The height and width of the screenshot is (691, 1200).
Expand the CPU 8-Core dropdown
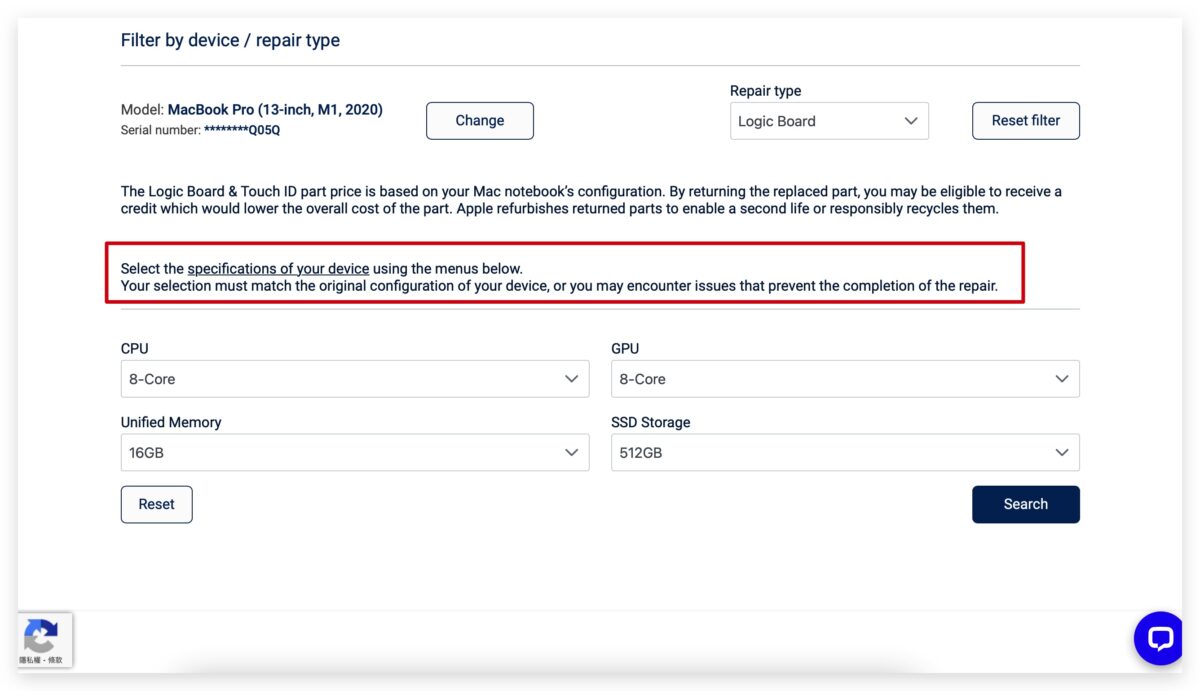click(355, 379)
